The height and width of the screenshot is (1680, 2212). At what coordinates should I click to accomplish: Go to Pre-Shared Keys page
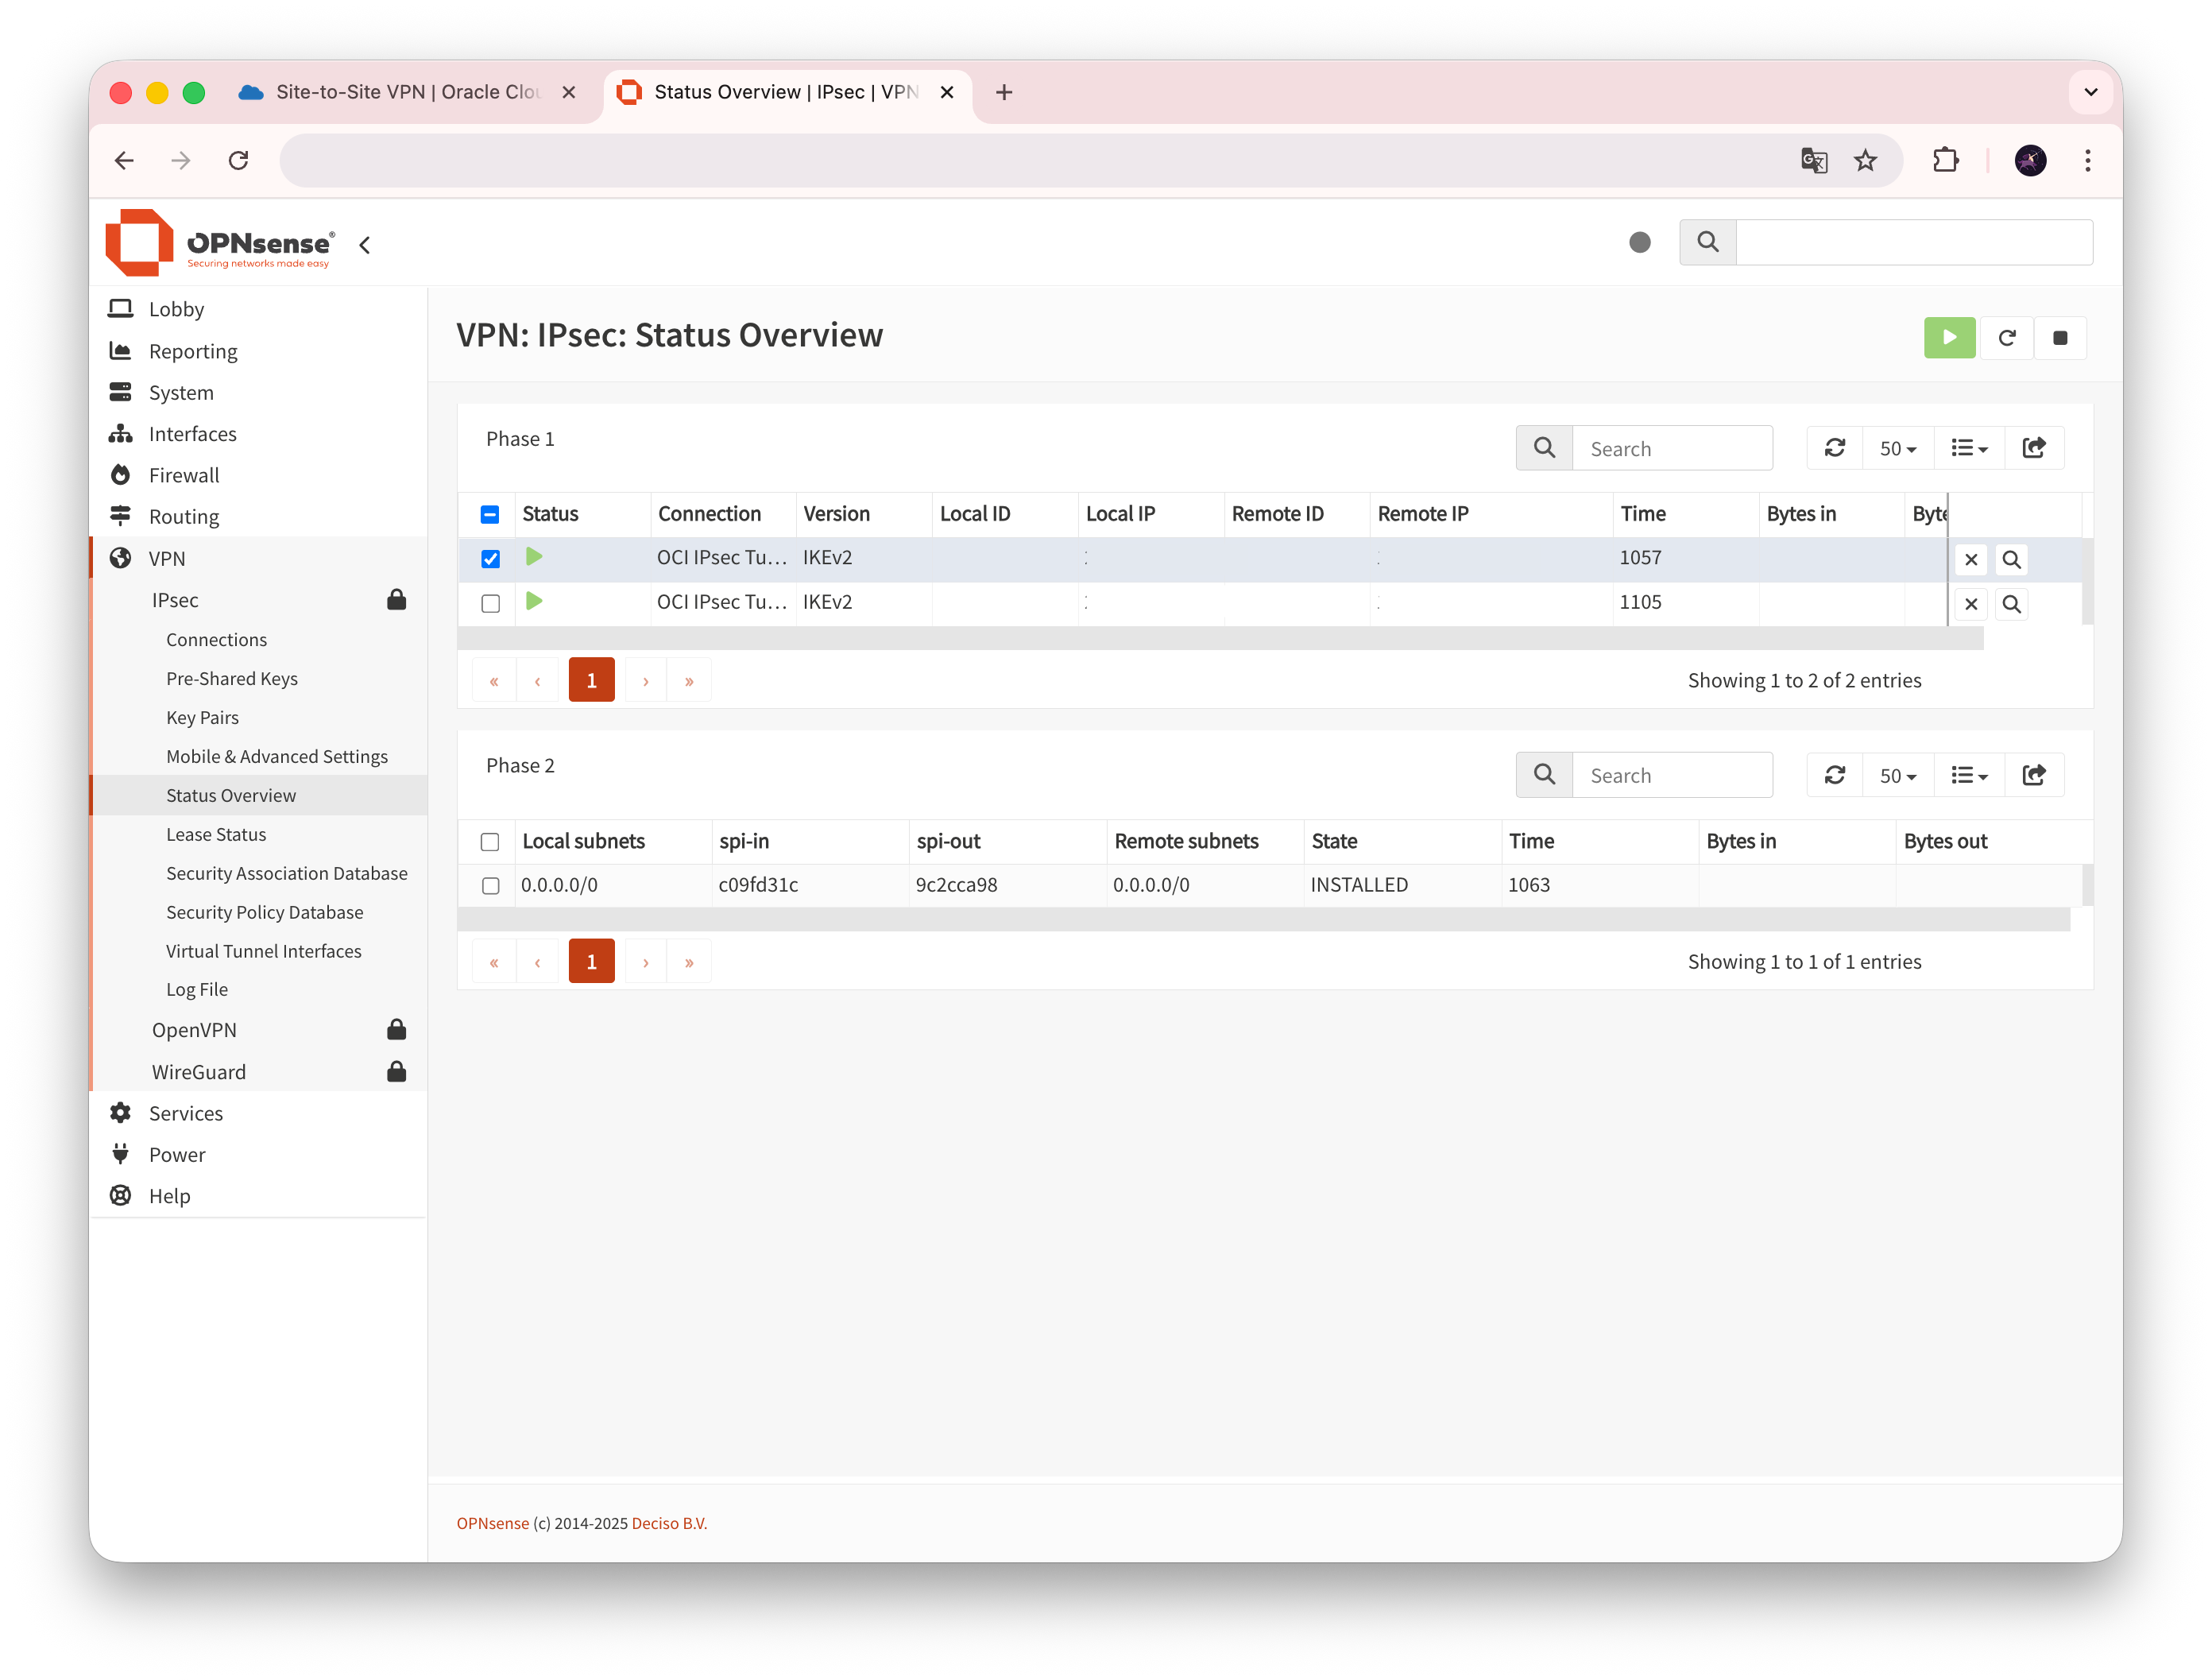pyautogui.click(x=231, y=678)
